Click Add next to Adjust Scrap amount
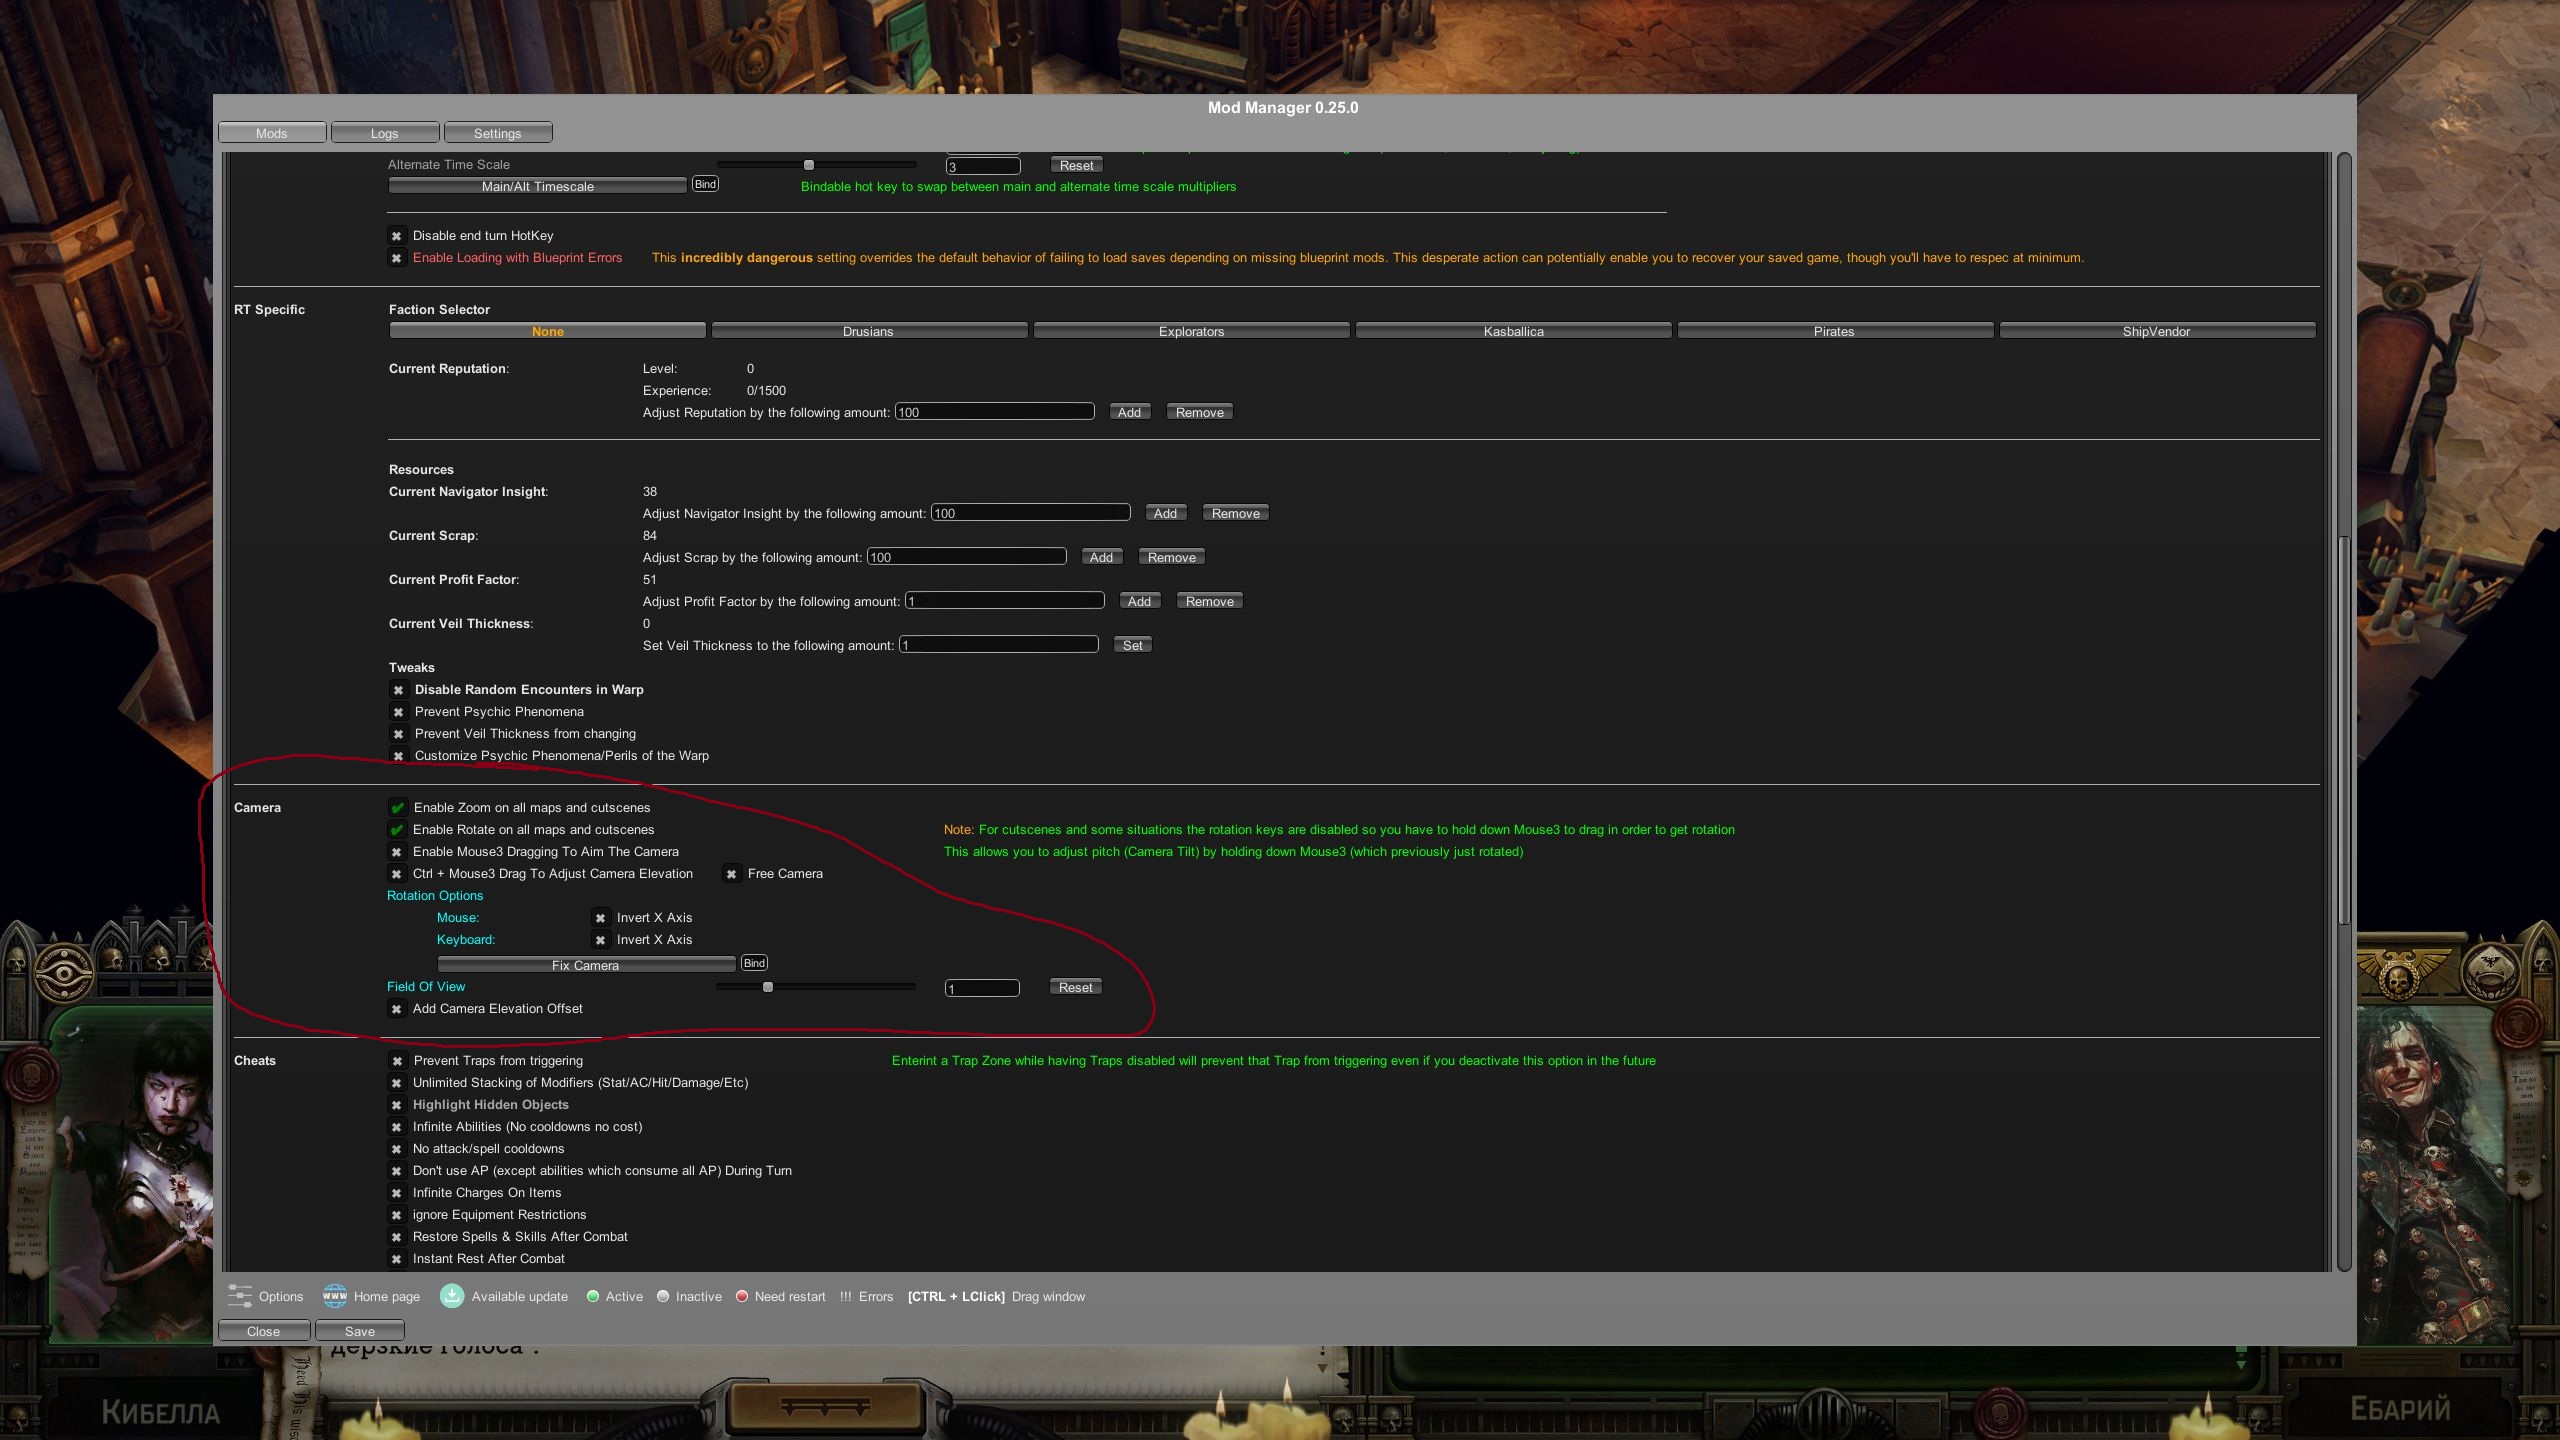 [x=1101, y=557]
